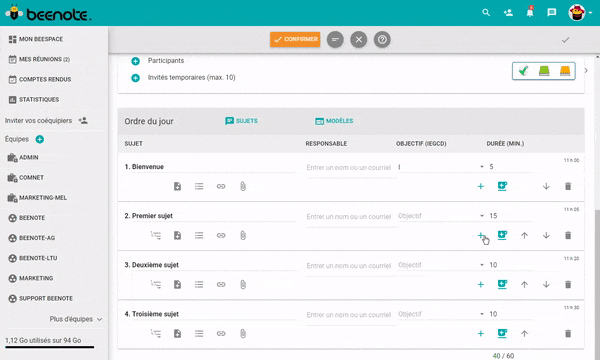Click Premier sujet attachment paperclip
Screen dimensions: 600x360
tap(243, 235)
